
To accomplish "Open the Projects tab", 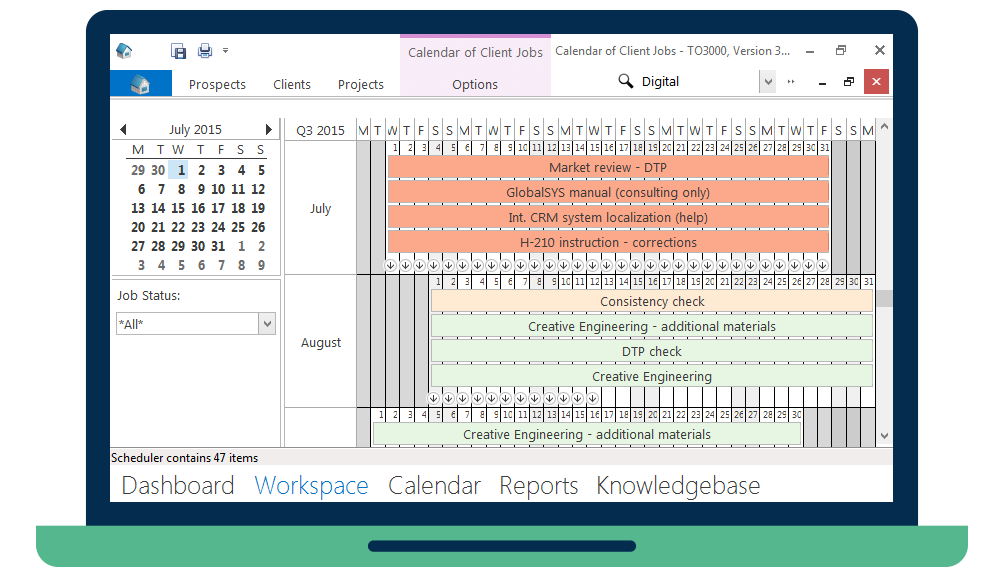I will 360,85.
